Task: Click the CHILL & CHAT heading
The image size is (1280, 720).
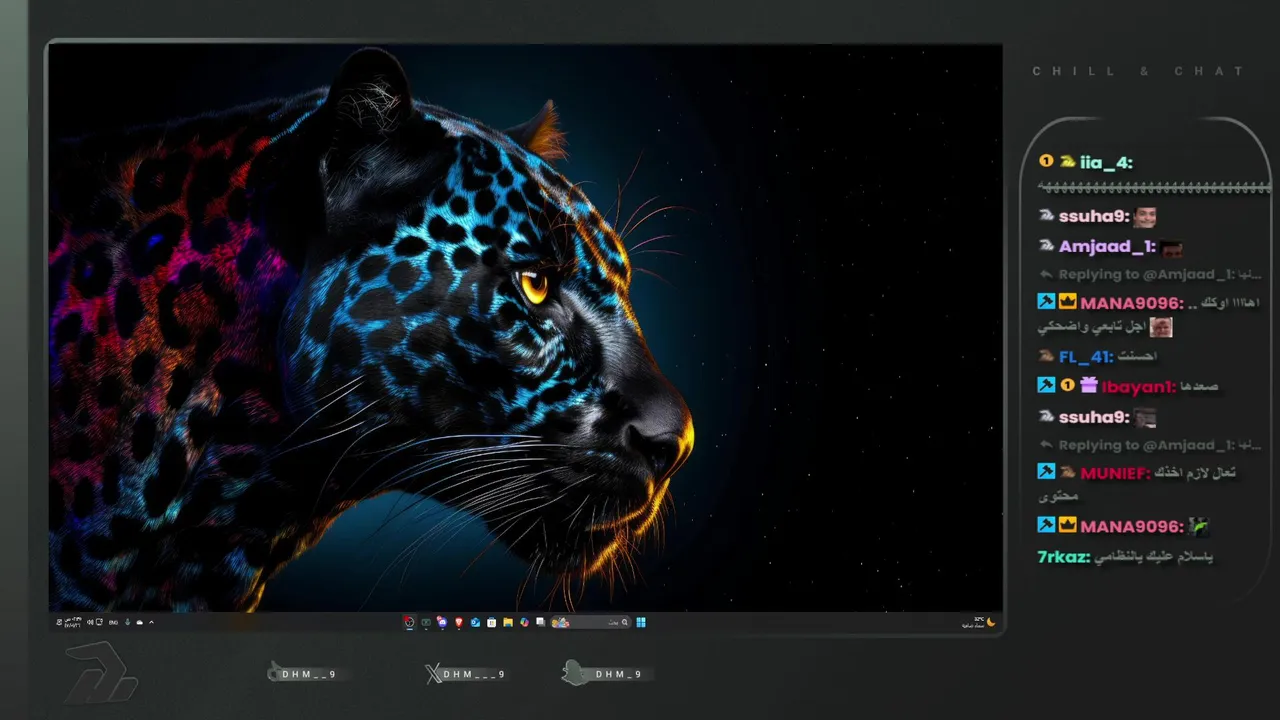Action: pos(1138,71)
